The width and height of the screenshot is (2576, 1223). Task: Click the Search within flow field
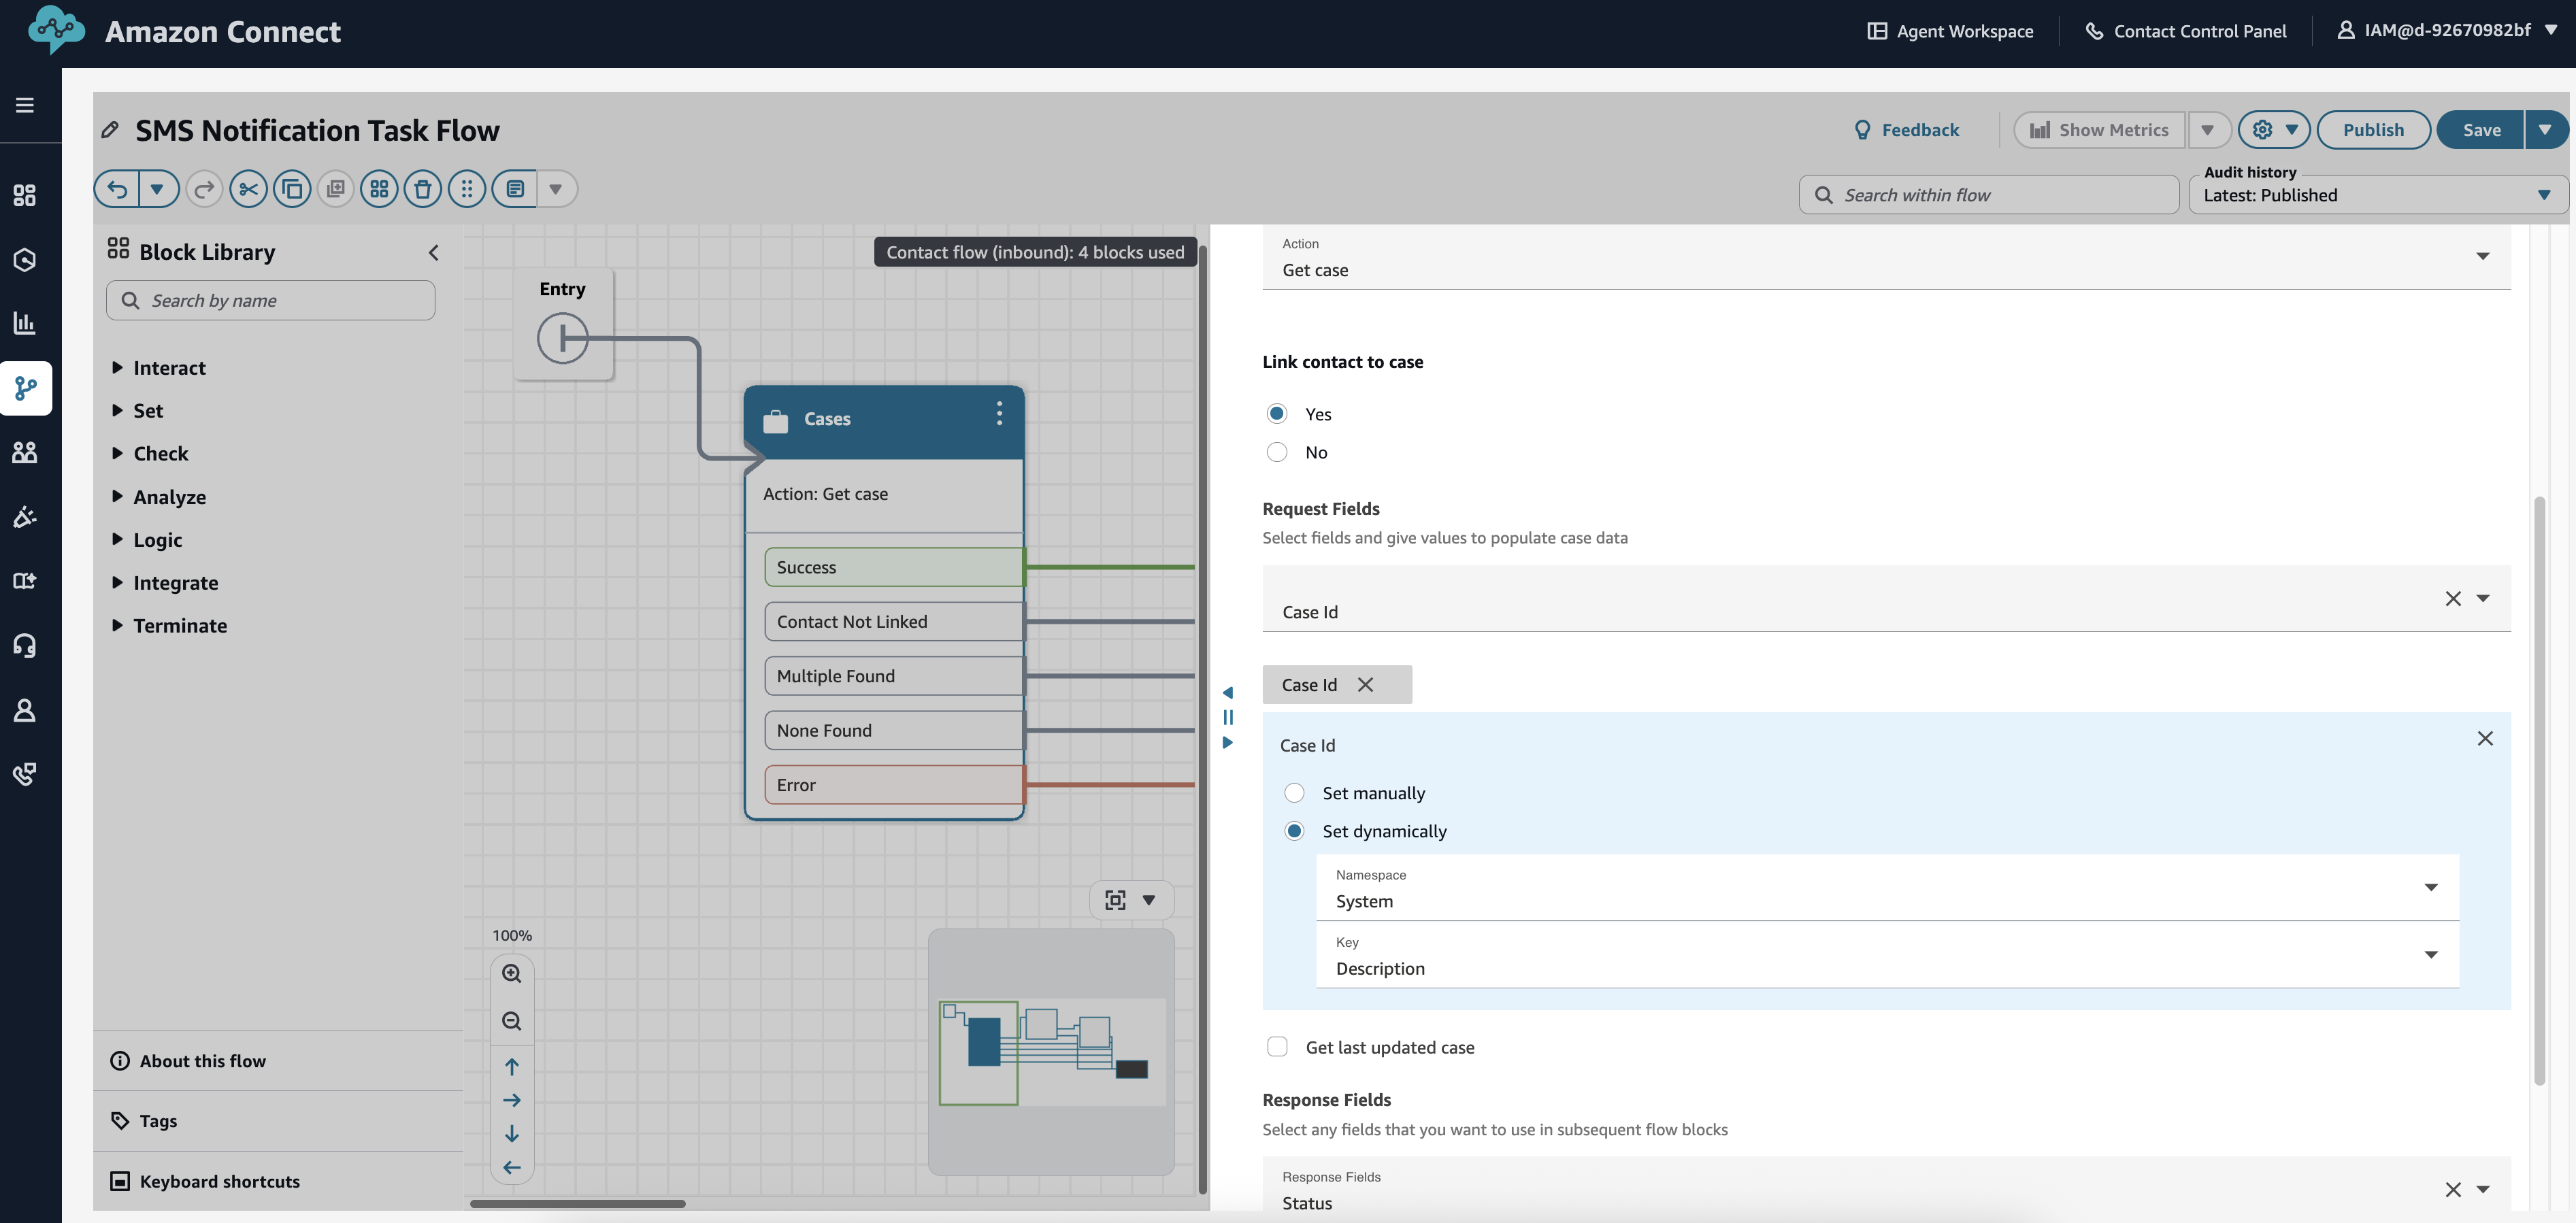coord(1988,195)
